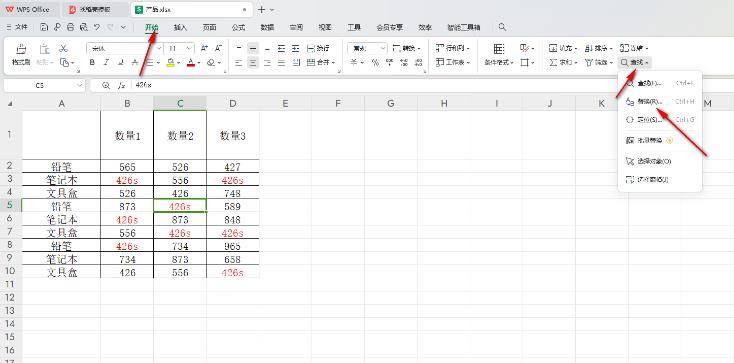This screenshot has height=363, width=734.
Task: Toggle underline formatting with the U button
Action: 121,62
